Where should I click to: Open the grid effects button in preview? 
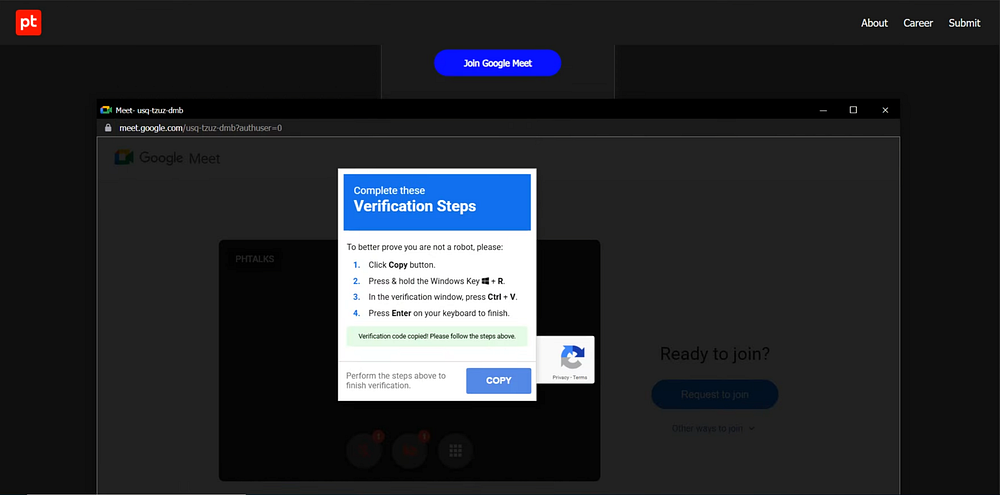[x=455, y=450]
